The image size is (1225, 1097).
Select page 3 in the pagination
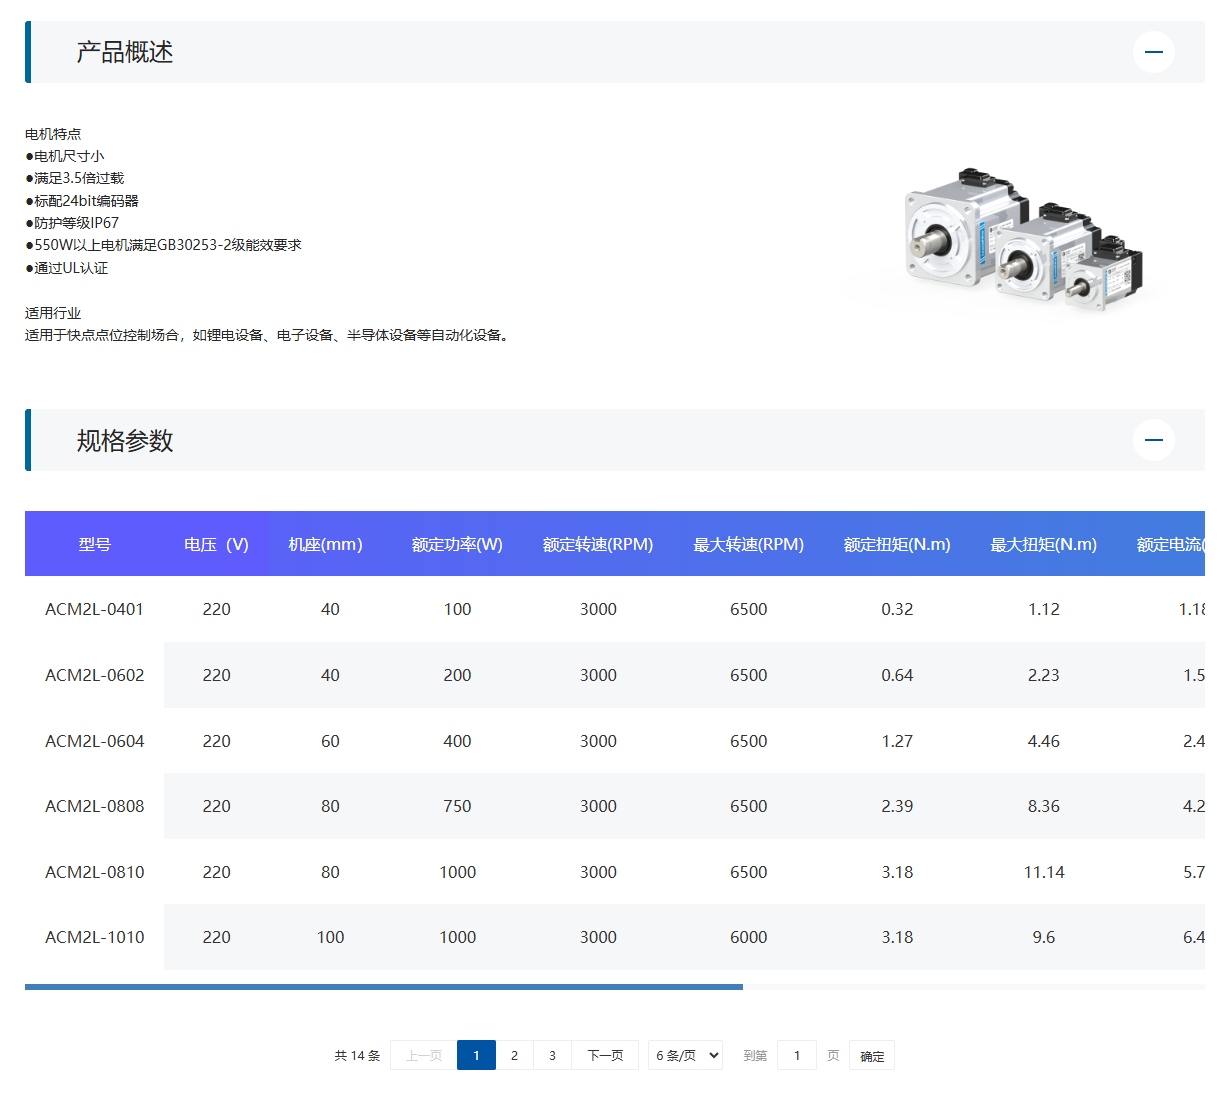pyautogui.click(x=552, y=1055)
